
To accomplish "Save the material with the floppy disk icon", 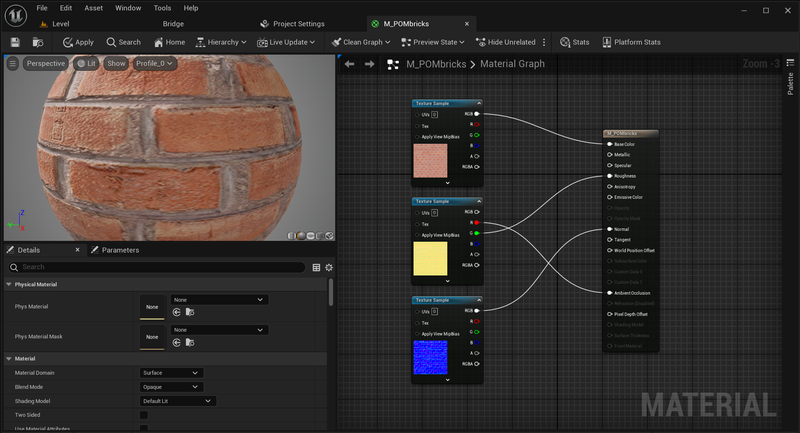I will (15, 42).
